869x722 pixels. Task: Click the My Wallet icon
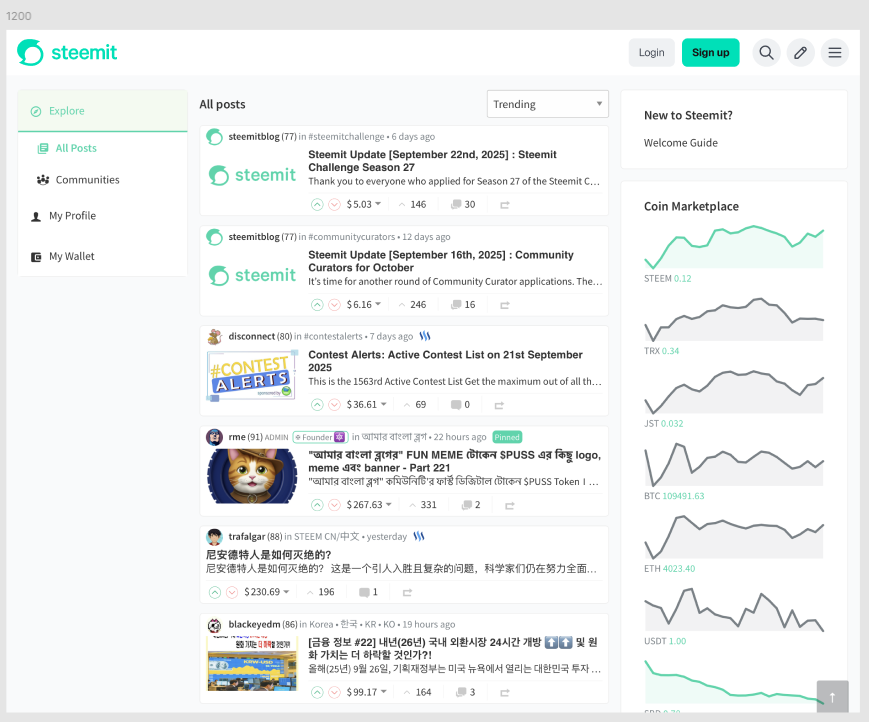click(x=36, y=257)
